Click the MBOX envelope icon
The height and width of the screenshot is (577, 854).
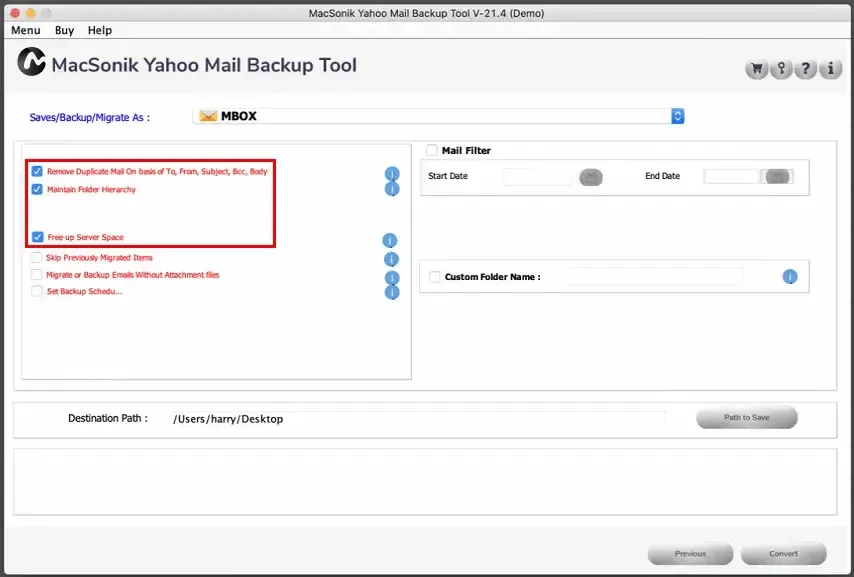coord(208,116)
